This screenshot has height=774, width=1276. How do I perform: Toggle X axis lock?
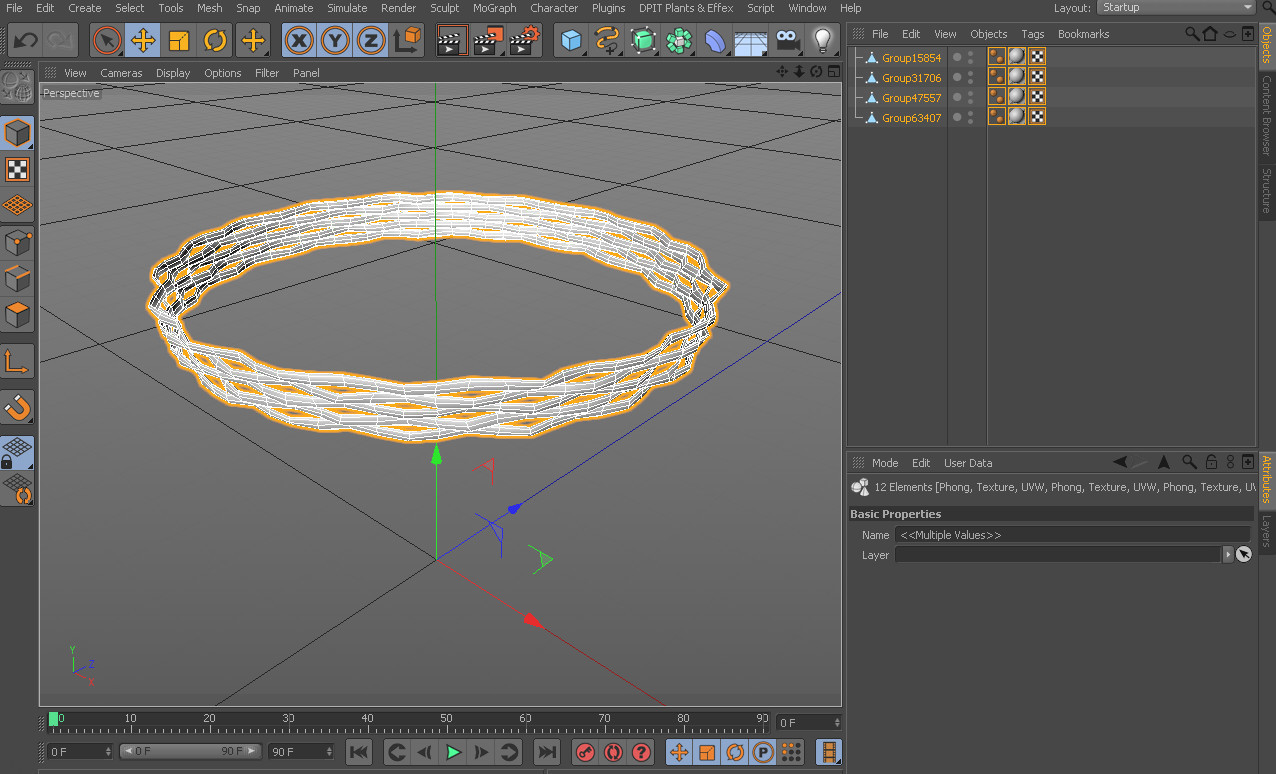coord(298,41)
